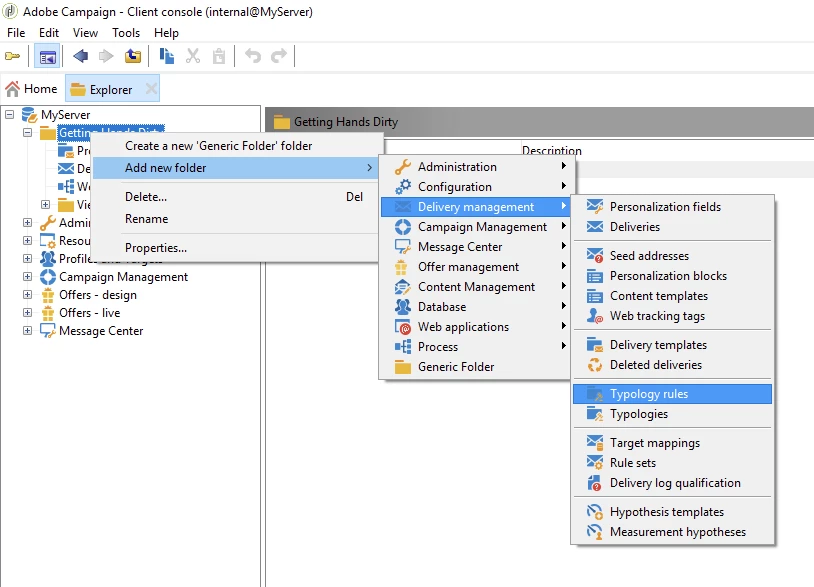Click the Database people icon
This screenshot has height=587, width=814.
403,307
